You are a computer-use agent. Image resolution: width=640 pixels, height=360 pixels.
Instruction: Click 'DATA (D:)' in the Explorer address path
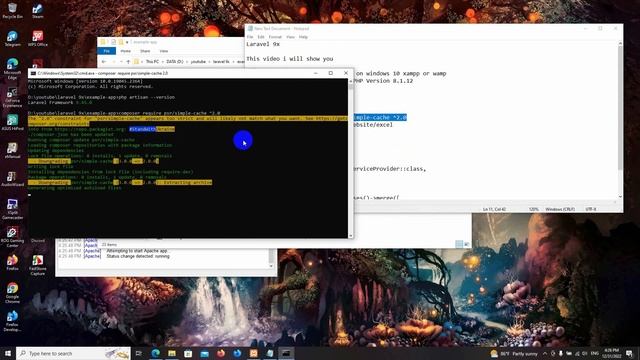tap(175, 62)
